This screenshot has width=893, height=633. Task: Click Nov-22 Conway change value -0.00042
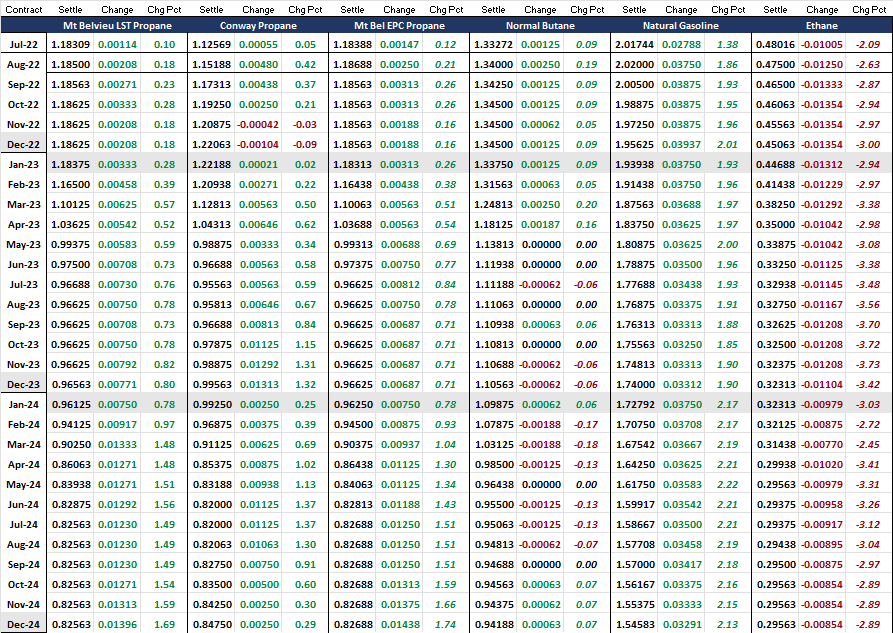(258, 125)
